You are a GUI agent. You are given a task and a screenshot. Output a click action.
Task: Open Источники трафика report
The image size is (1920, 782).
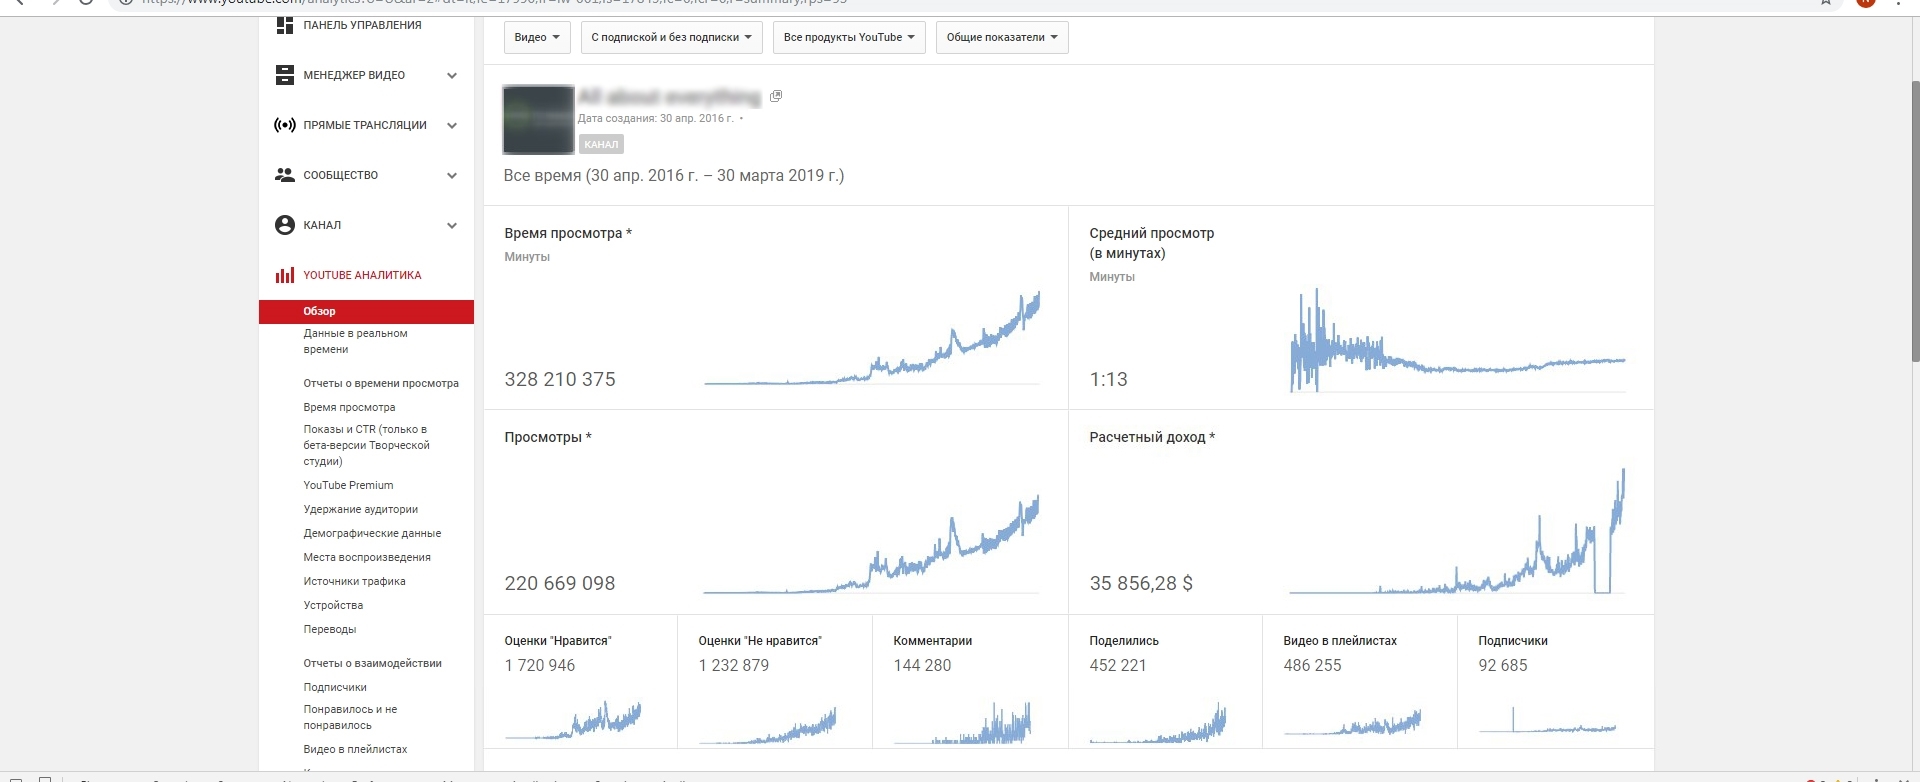354,581
